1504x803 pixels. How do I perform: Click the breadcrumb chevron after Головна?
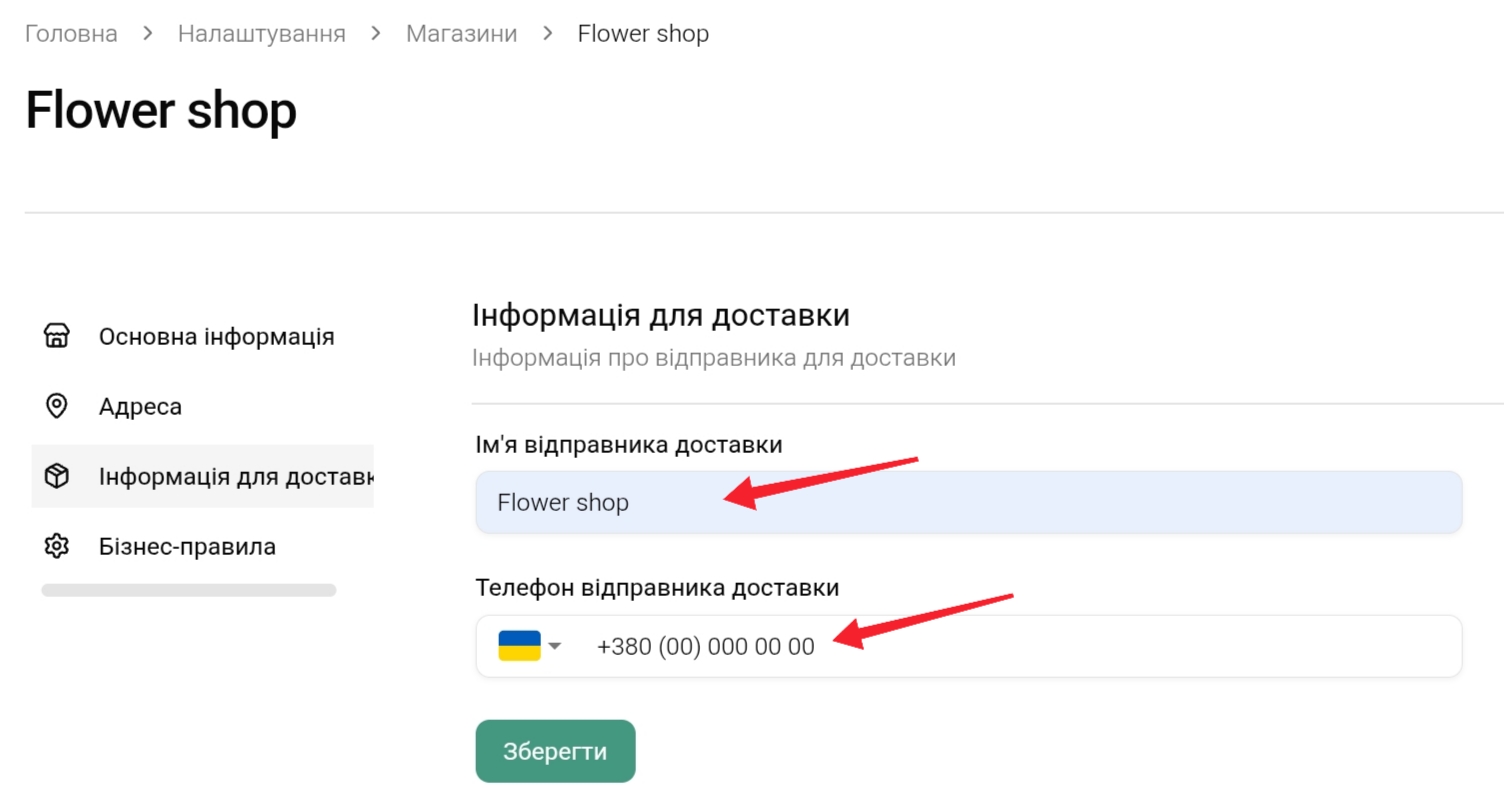[147, 33]
